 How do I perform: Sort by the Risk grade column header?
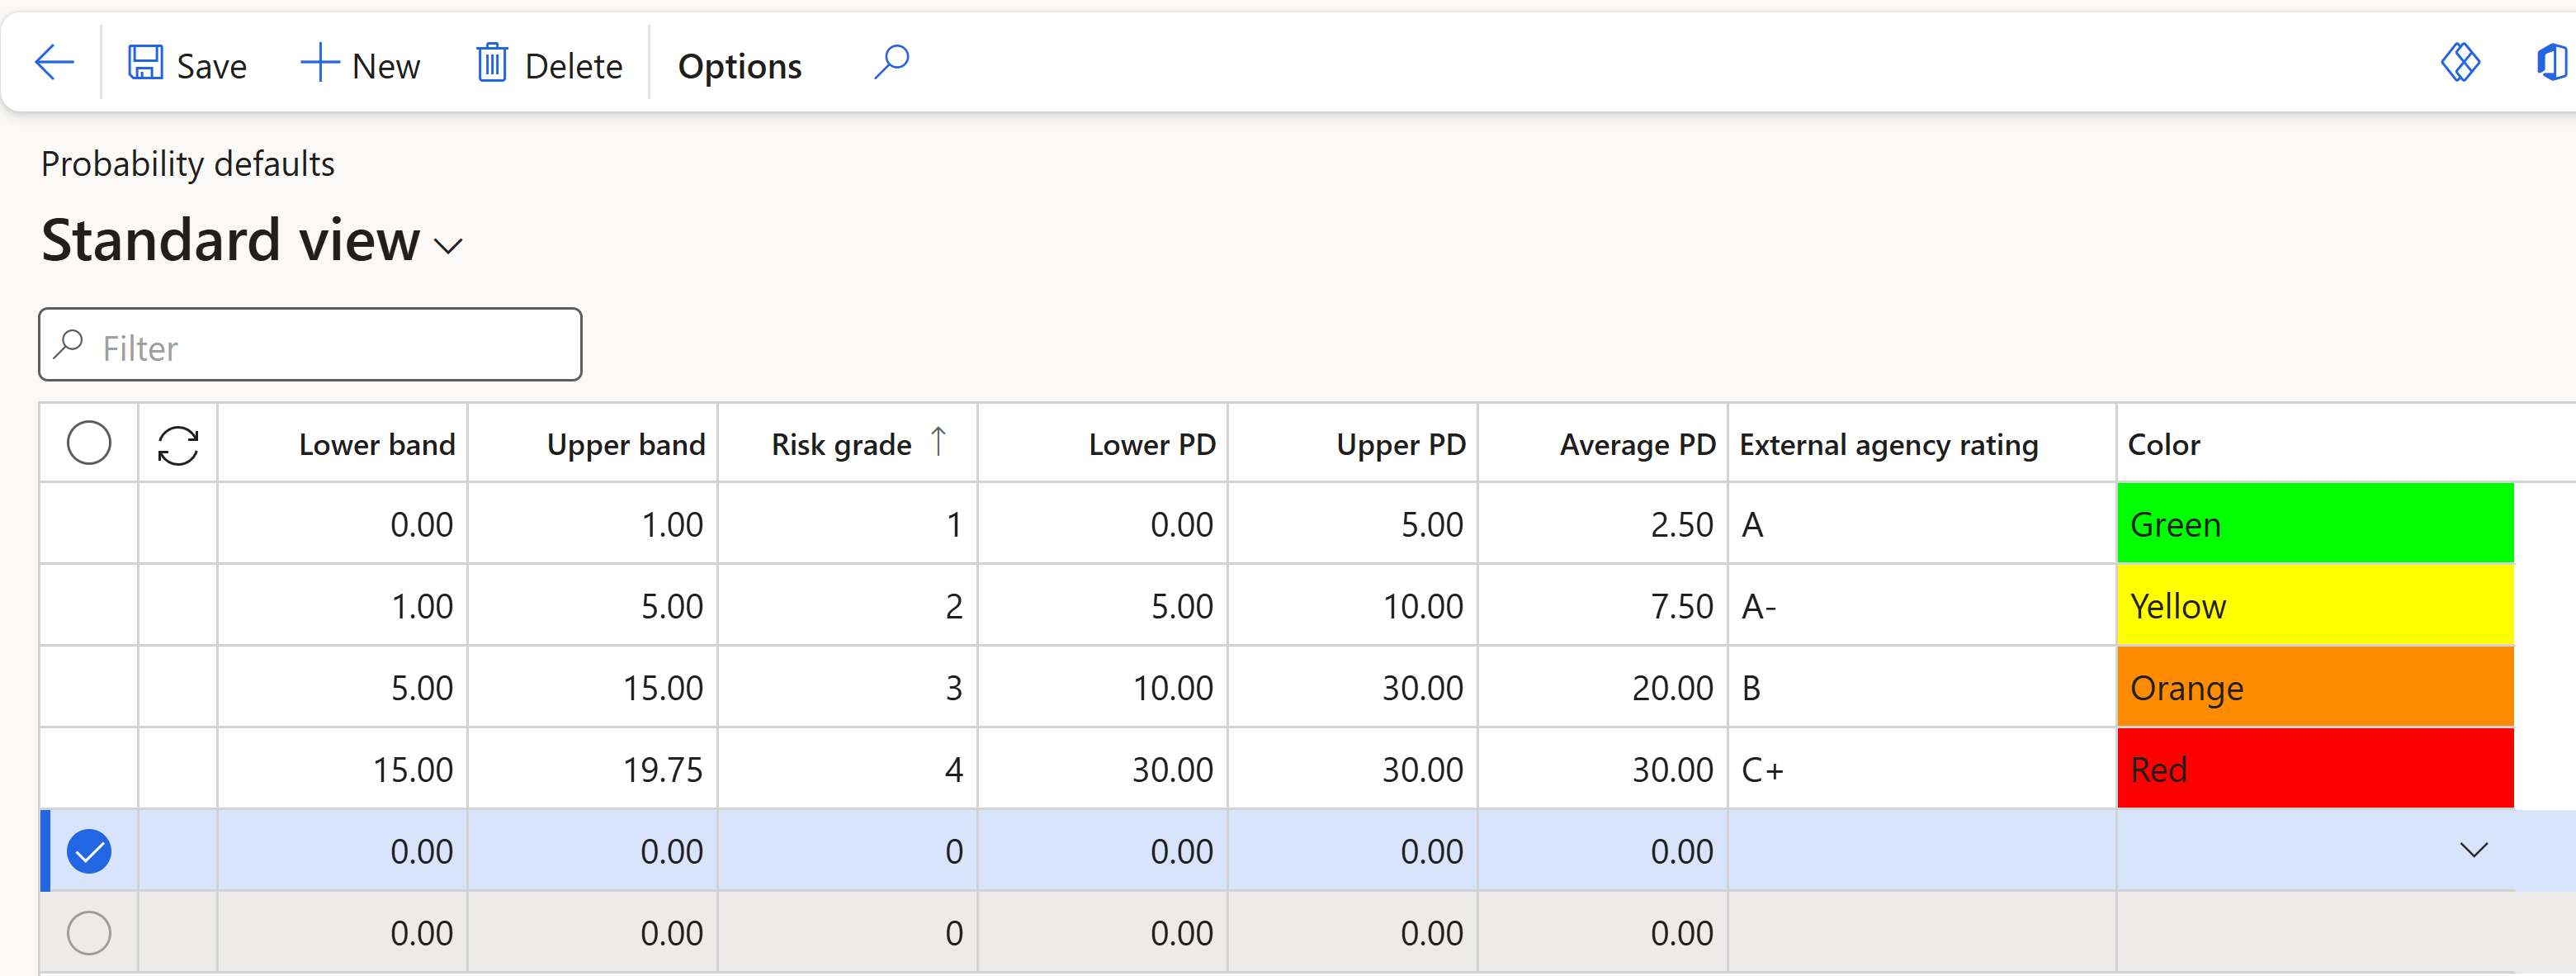(x=841, y=445)
